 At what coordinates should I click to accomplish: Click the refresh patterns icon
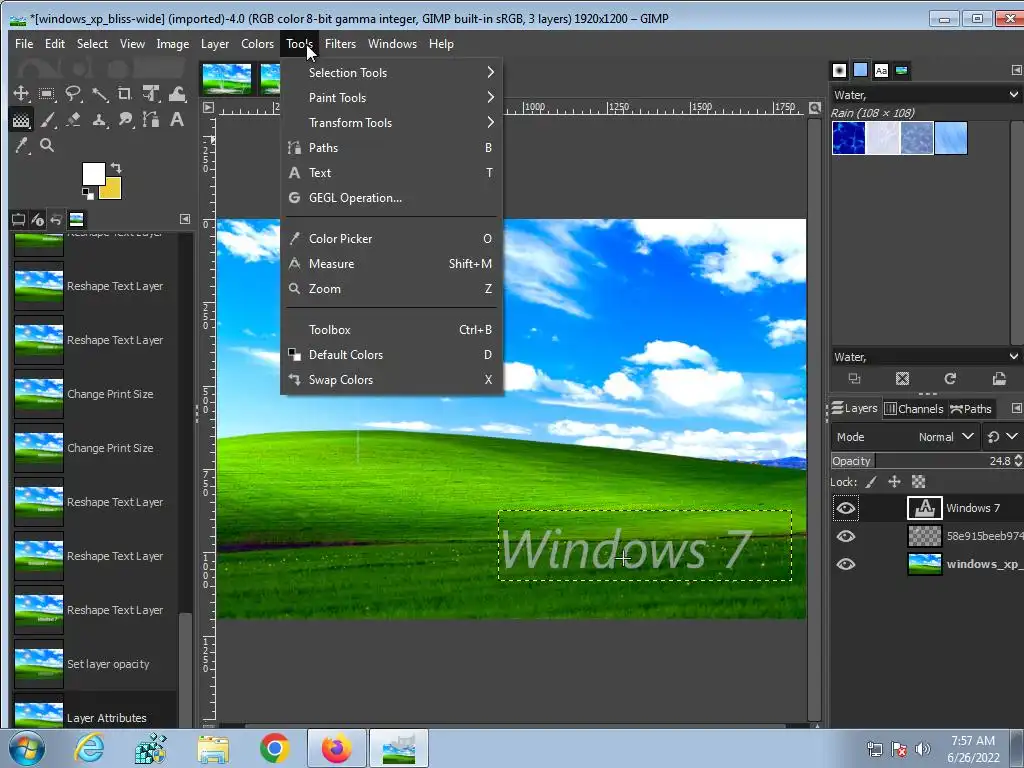pos(950,379)
